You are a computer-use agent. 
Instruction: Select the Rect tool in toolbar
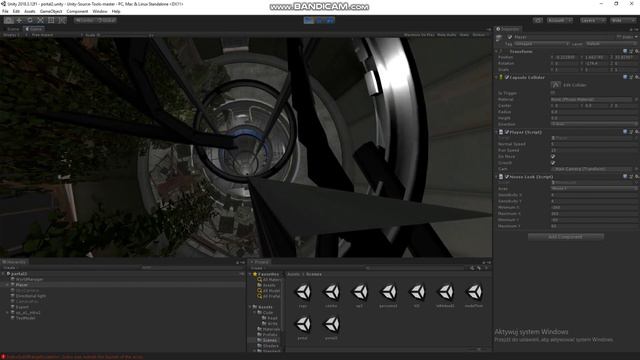point(51,20)
